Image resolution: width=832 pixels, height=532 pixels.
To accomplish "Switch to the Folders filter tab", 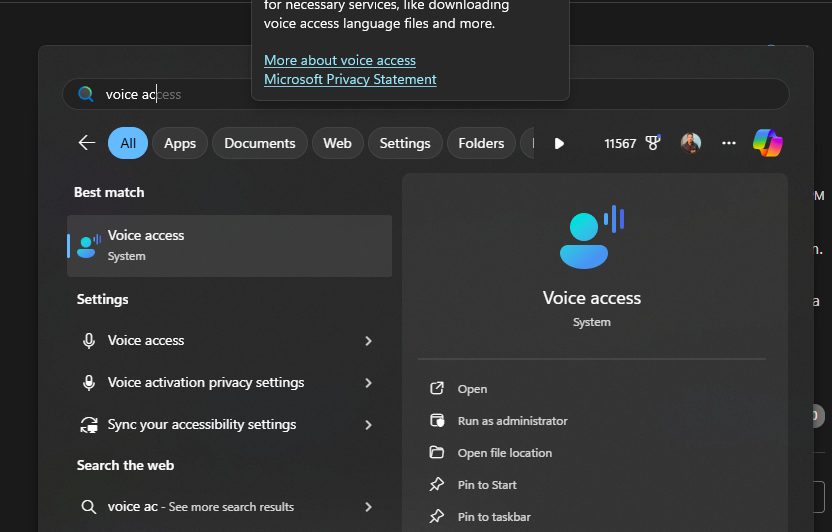I will [481, 143].
